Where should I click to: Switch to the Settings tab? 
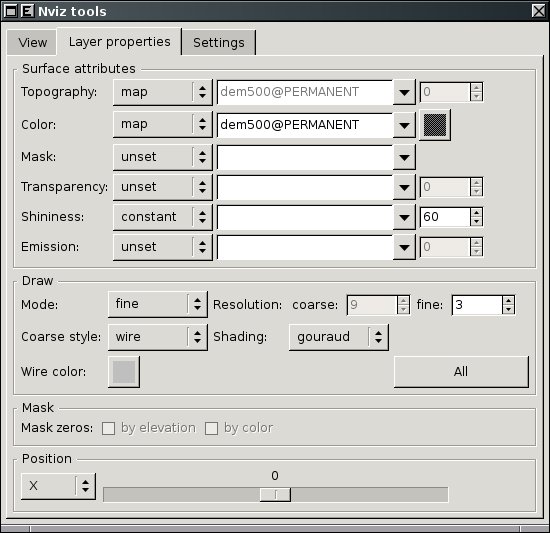219,42
